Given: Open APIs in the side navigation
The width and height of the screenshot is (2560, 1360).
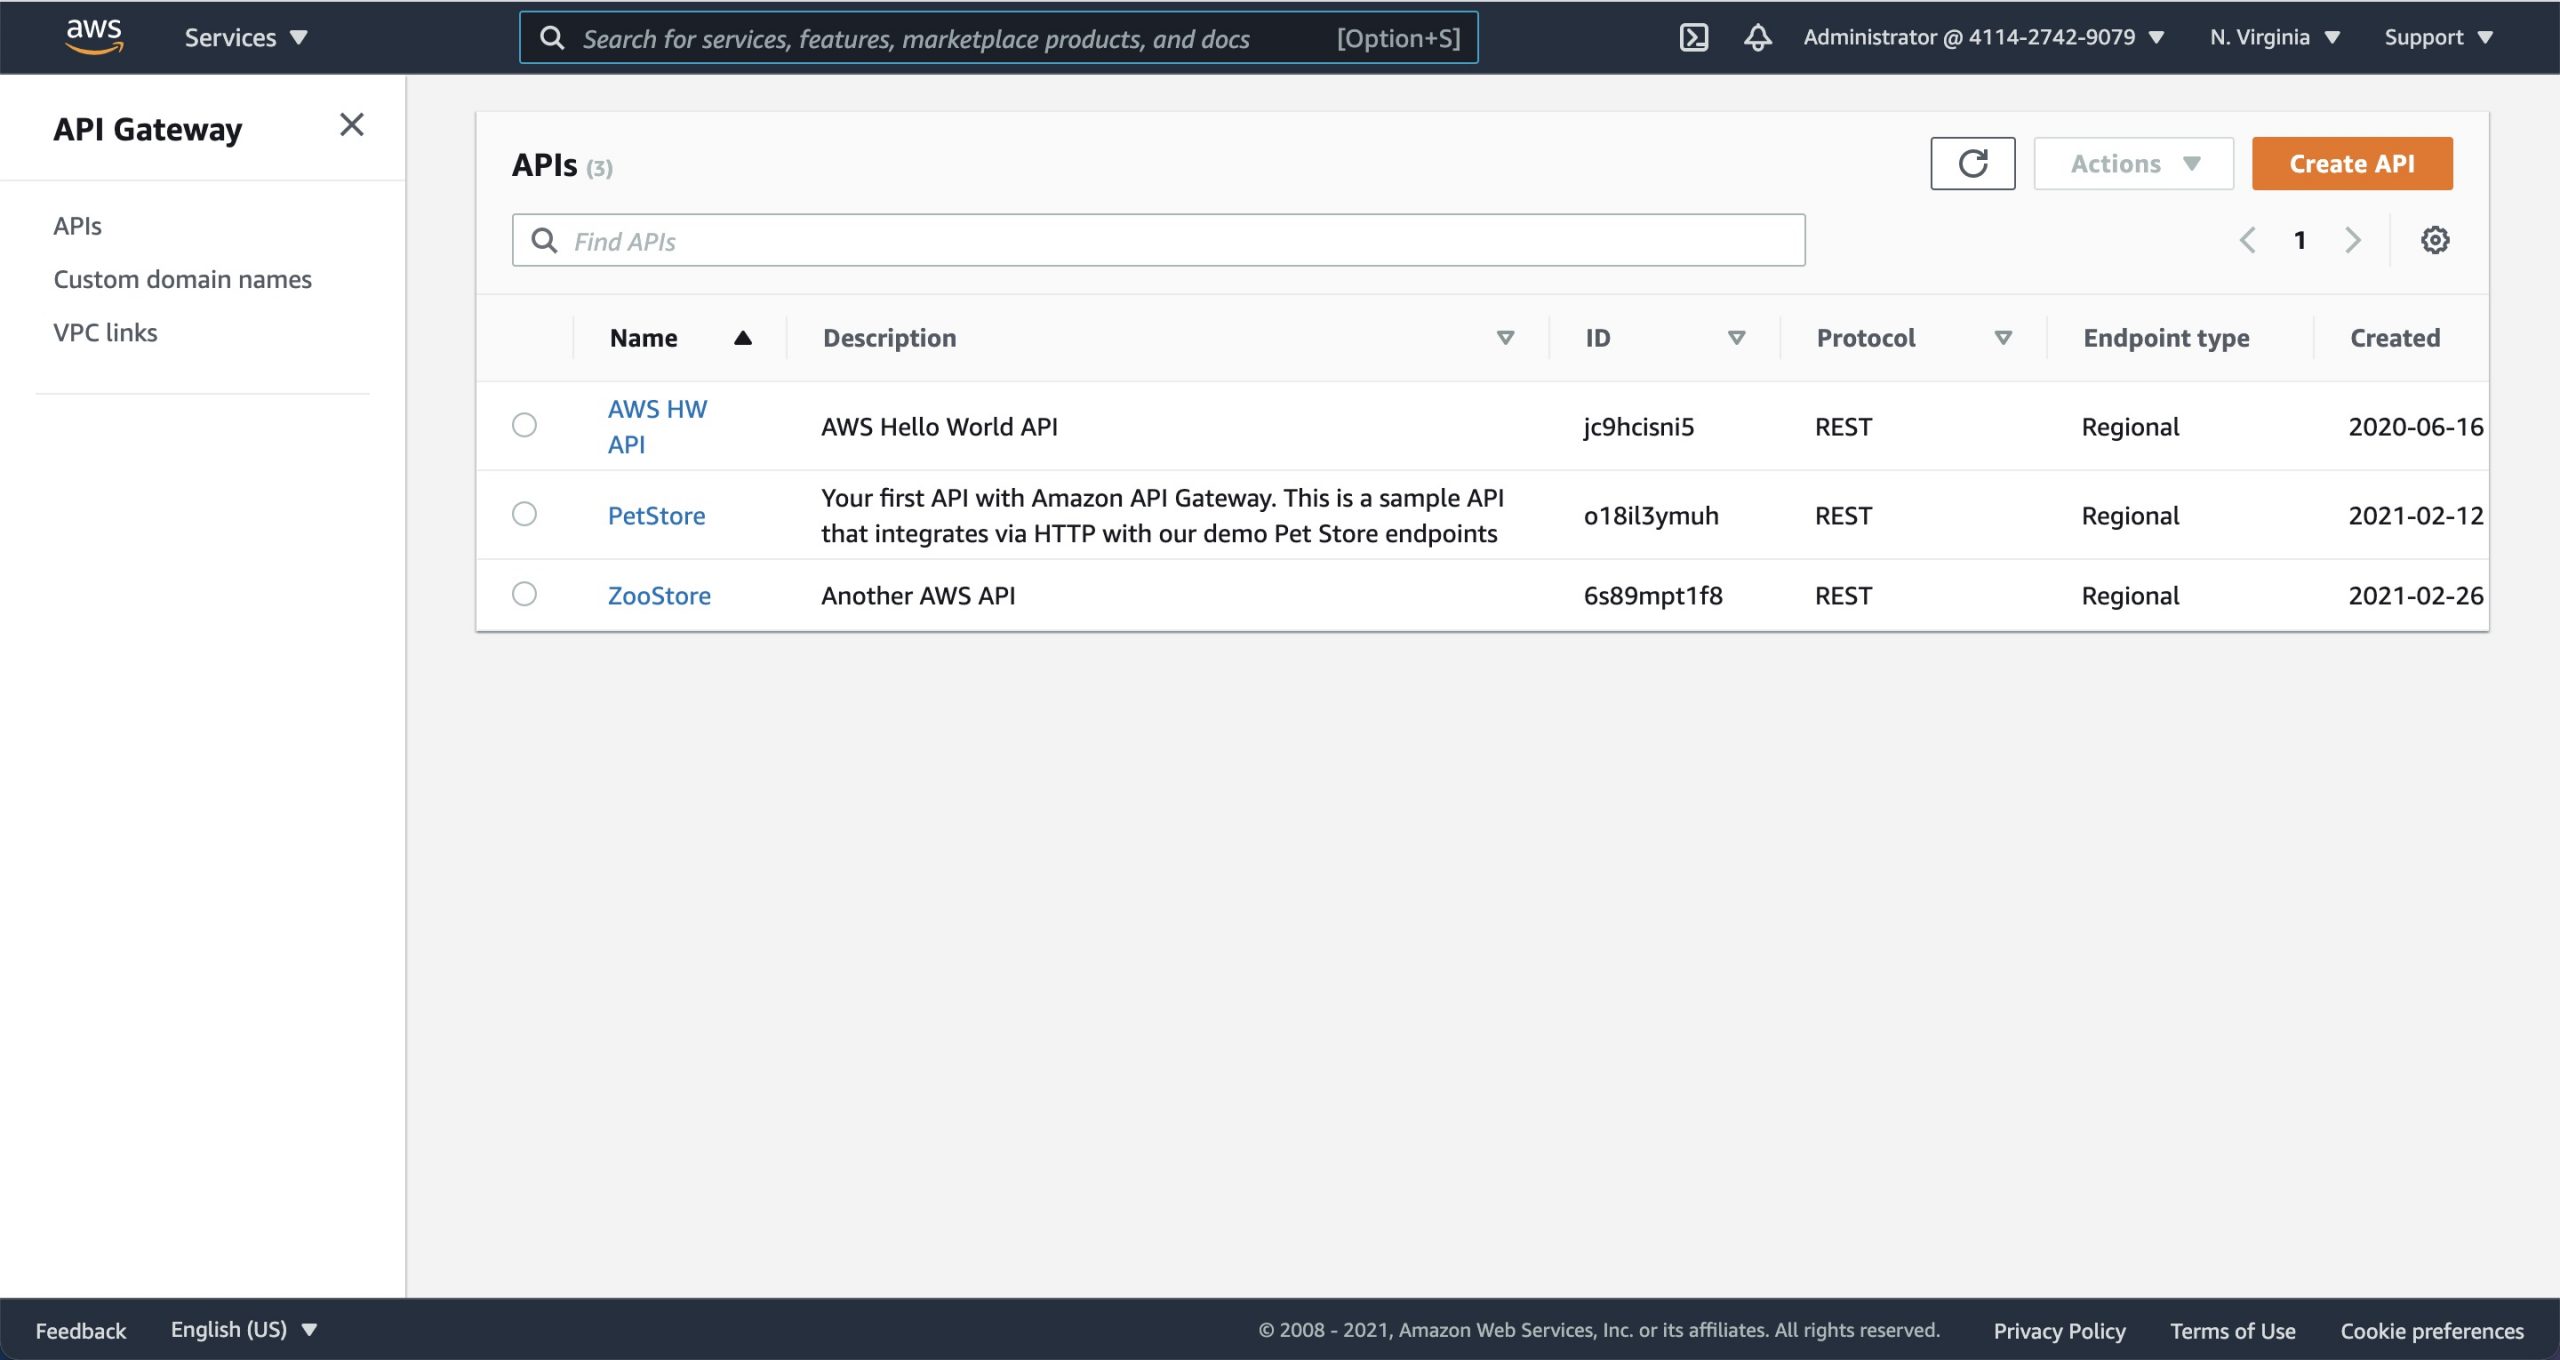Looking at the screenshot, I should coord(77,226).
